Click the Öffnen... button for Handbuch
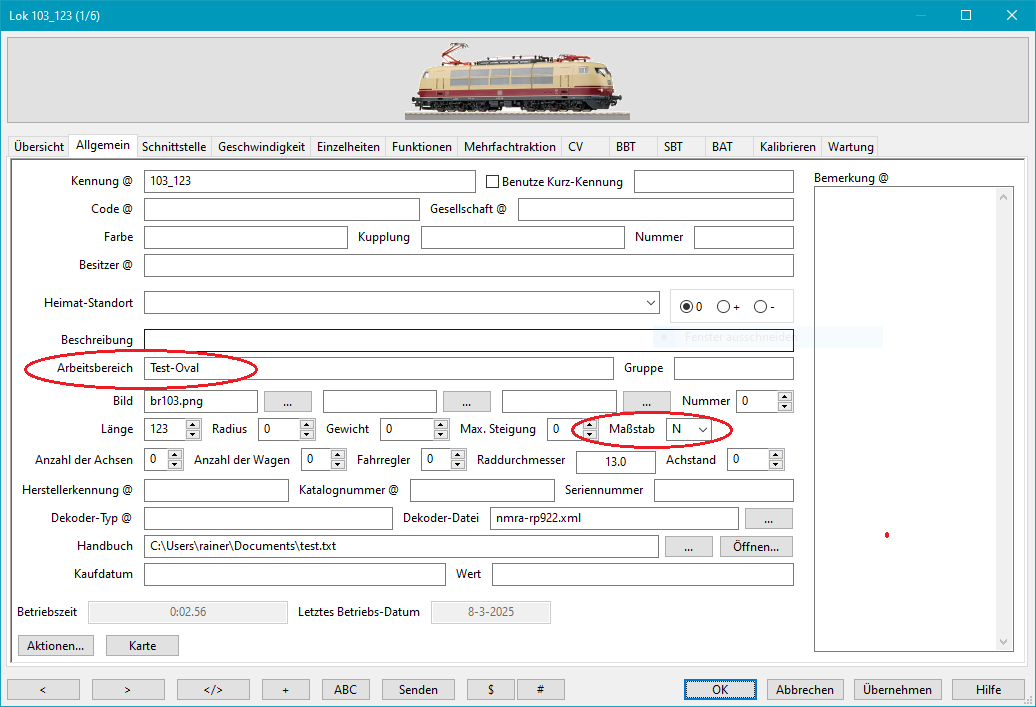 (756, 546)
